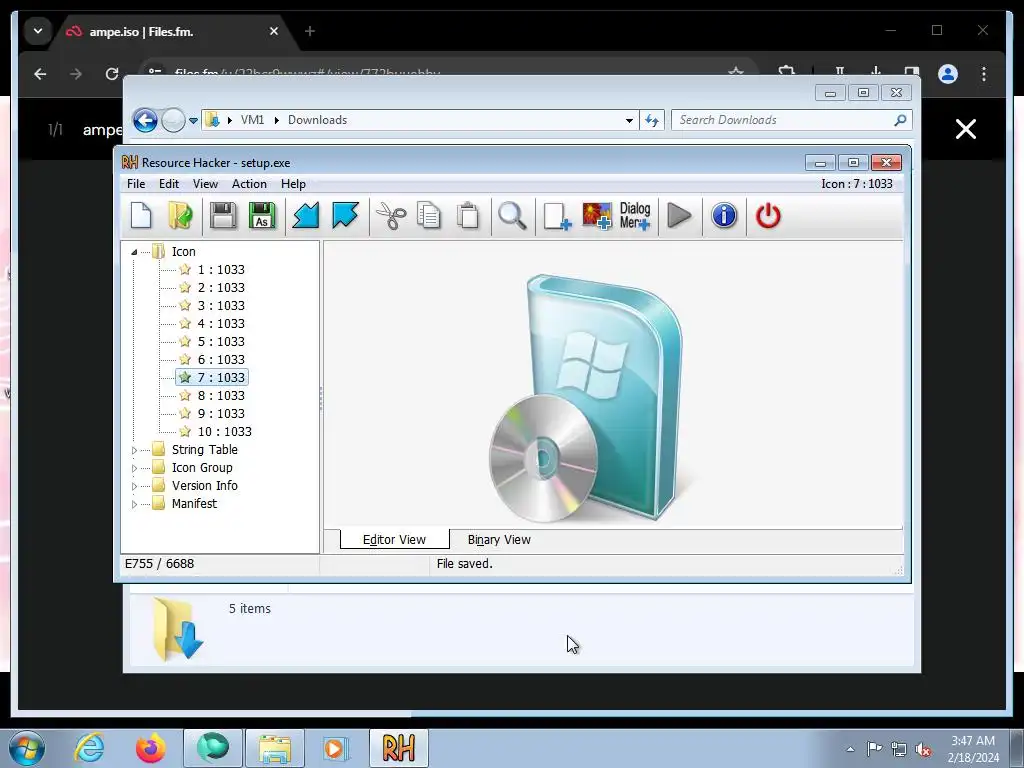
Task: Open the Edit menu
Action: 168,184
